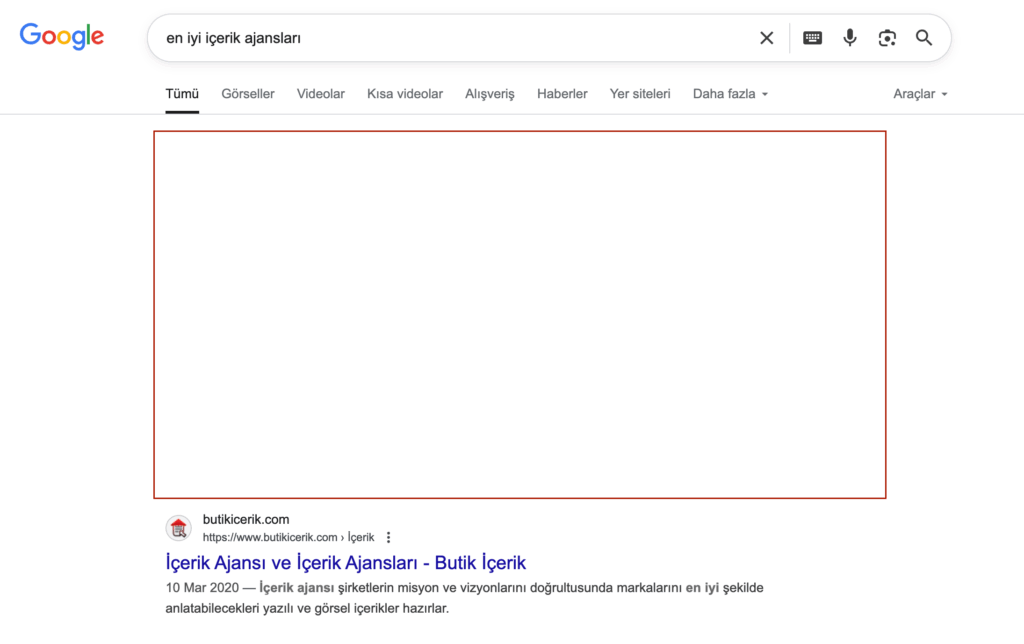
Task: Open 'İçerik Ajansı ve İçerik Ajansları - Butik İçerik' result
Action: [345, 562]
